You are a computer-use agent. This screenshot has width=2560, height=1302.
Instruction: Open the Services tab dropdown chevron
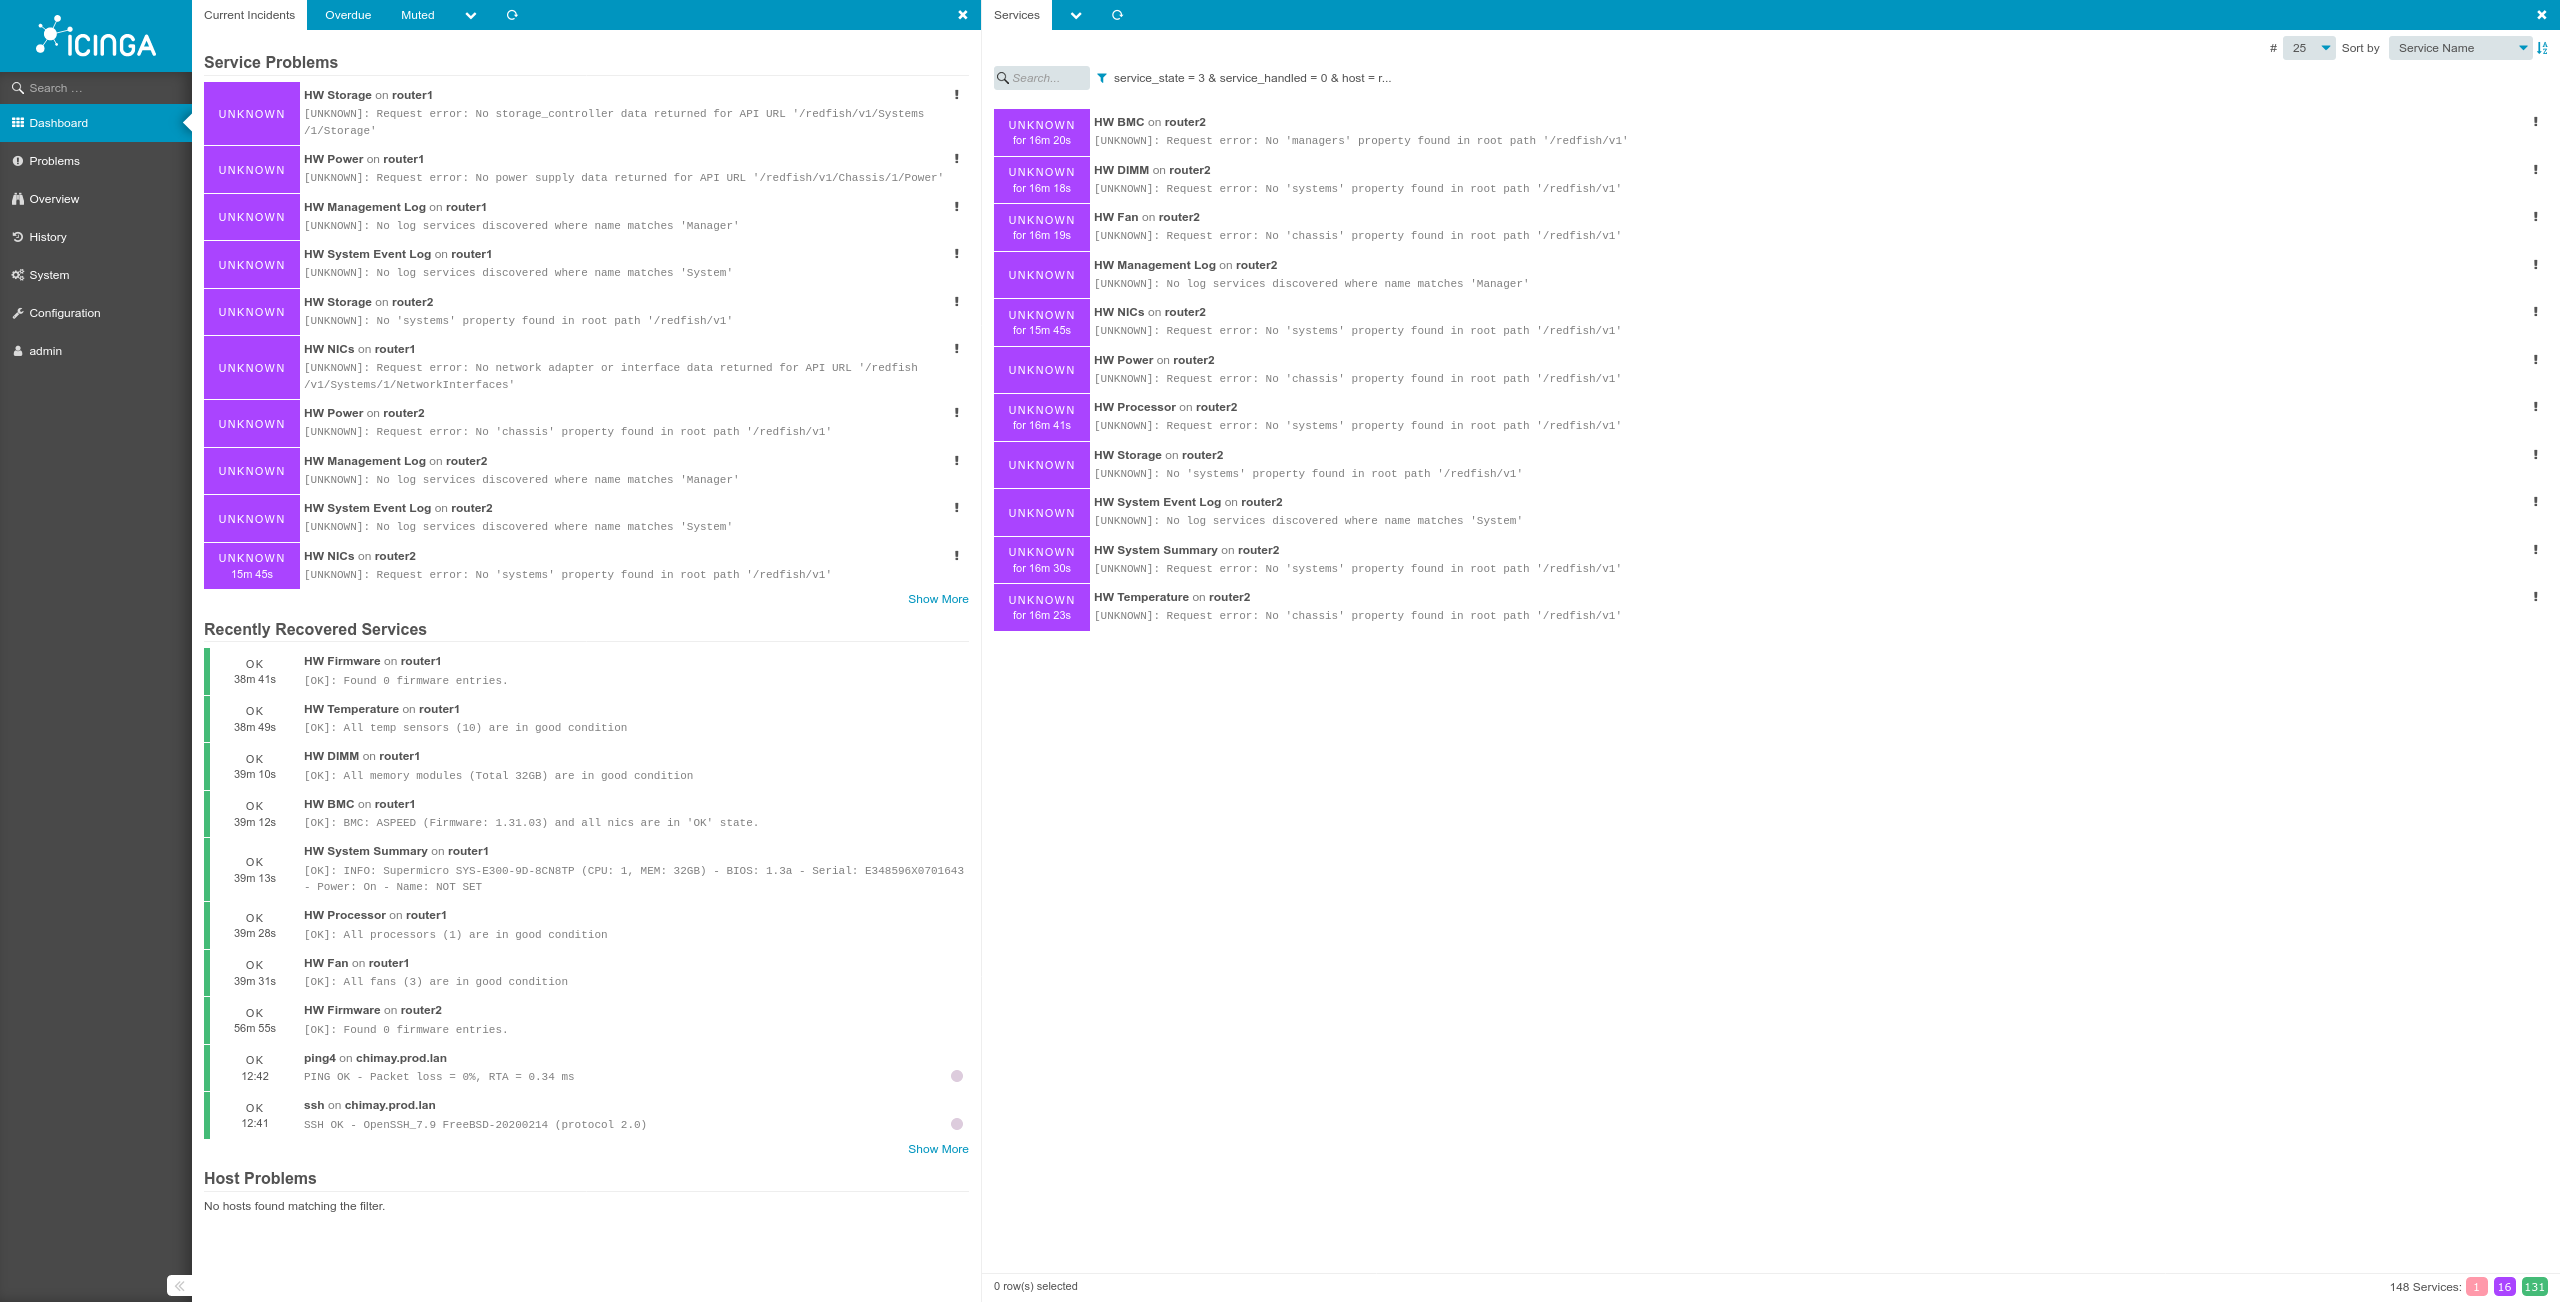tap(1076, 15)
